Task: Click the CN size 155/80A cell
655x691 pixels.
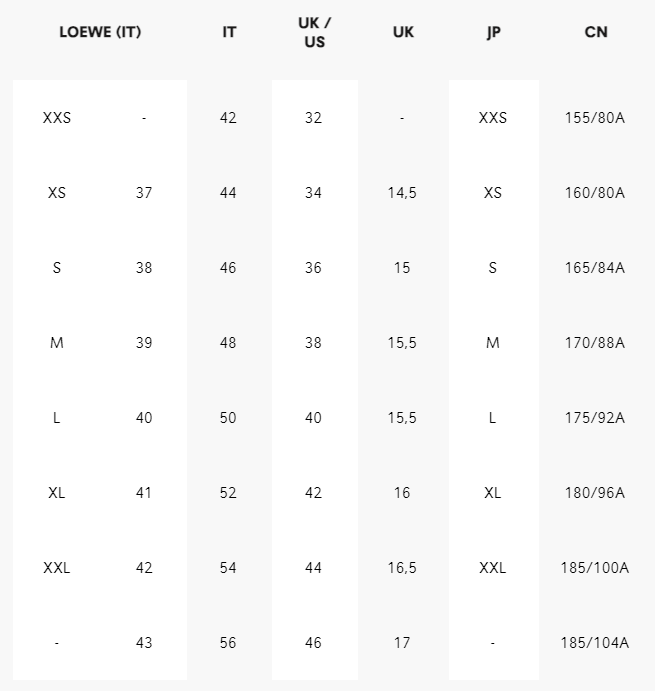Action: [595, 118]
